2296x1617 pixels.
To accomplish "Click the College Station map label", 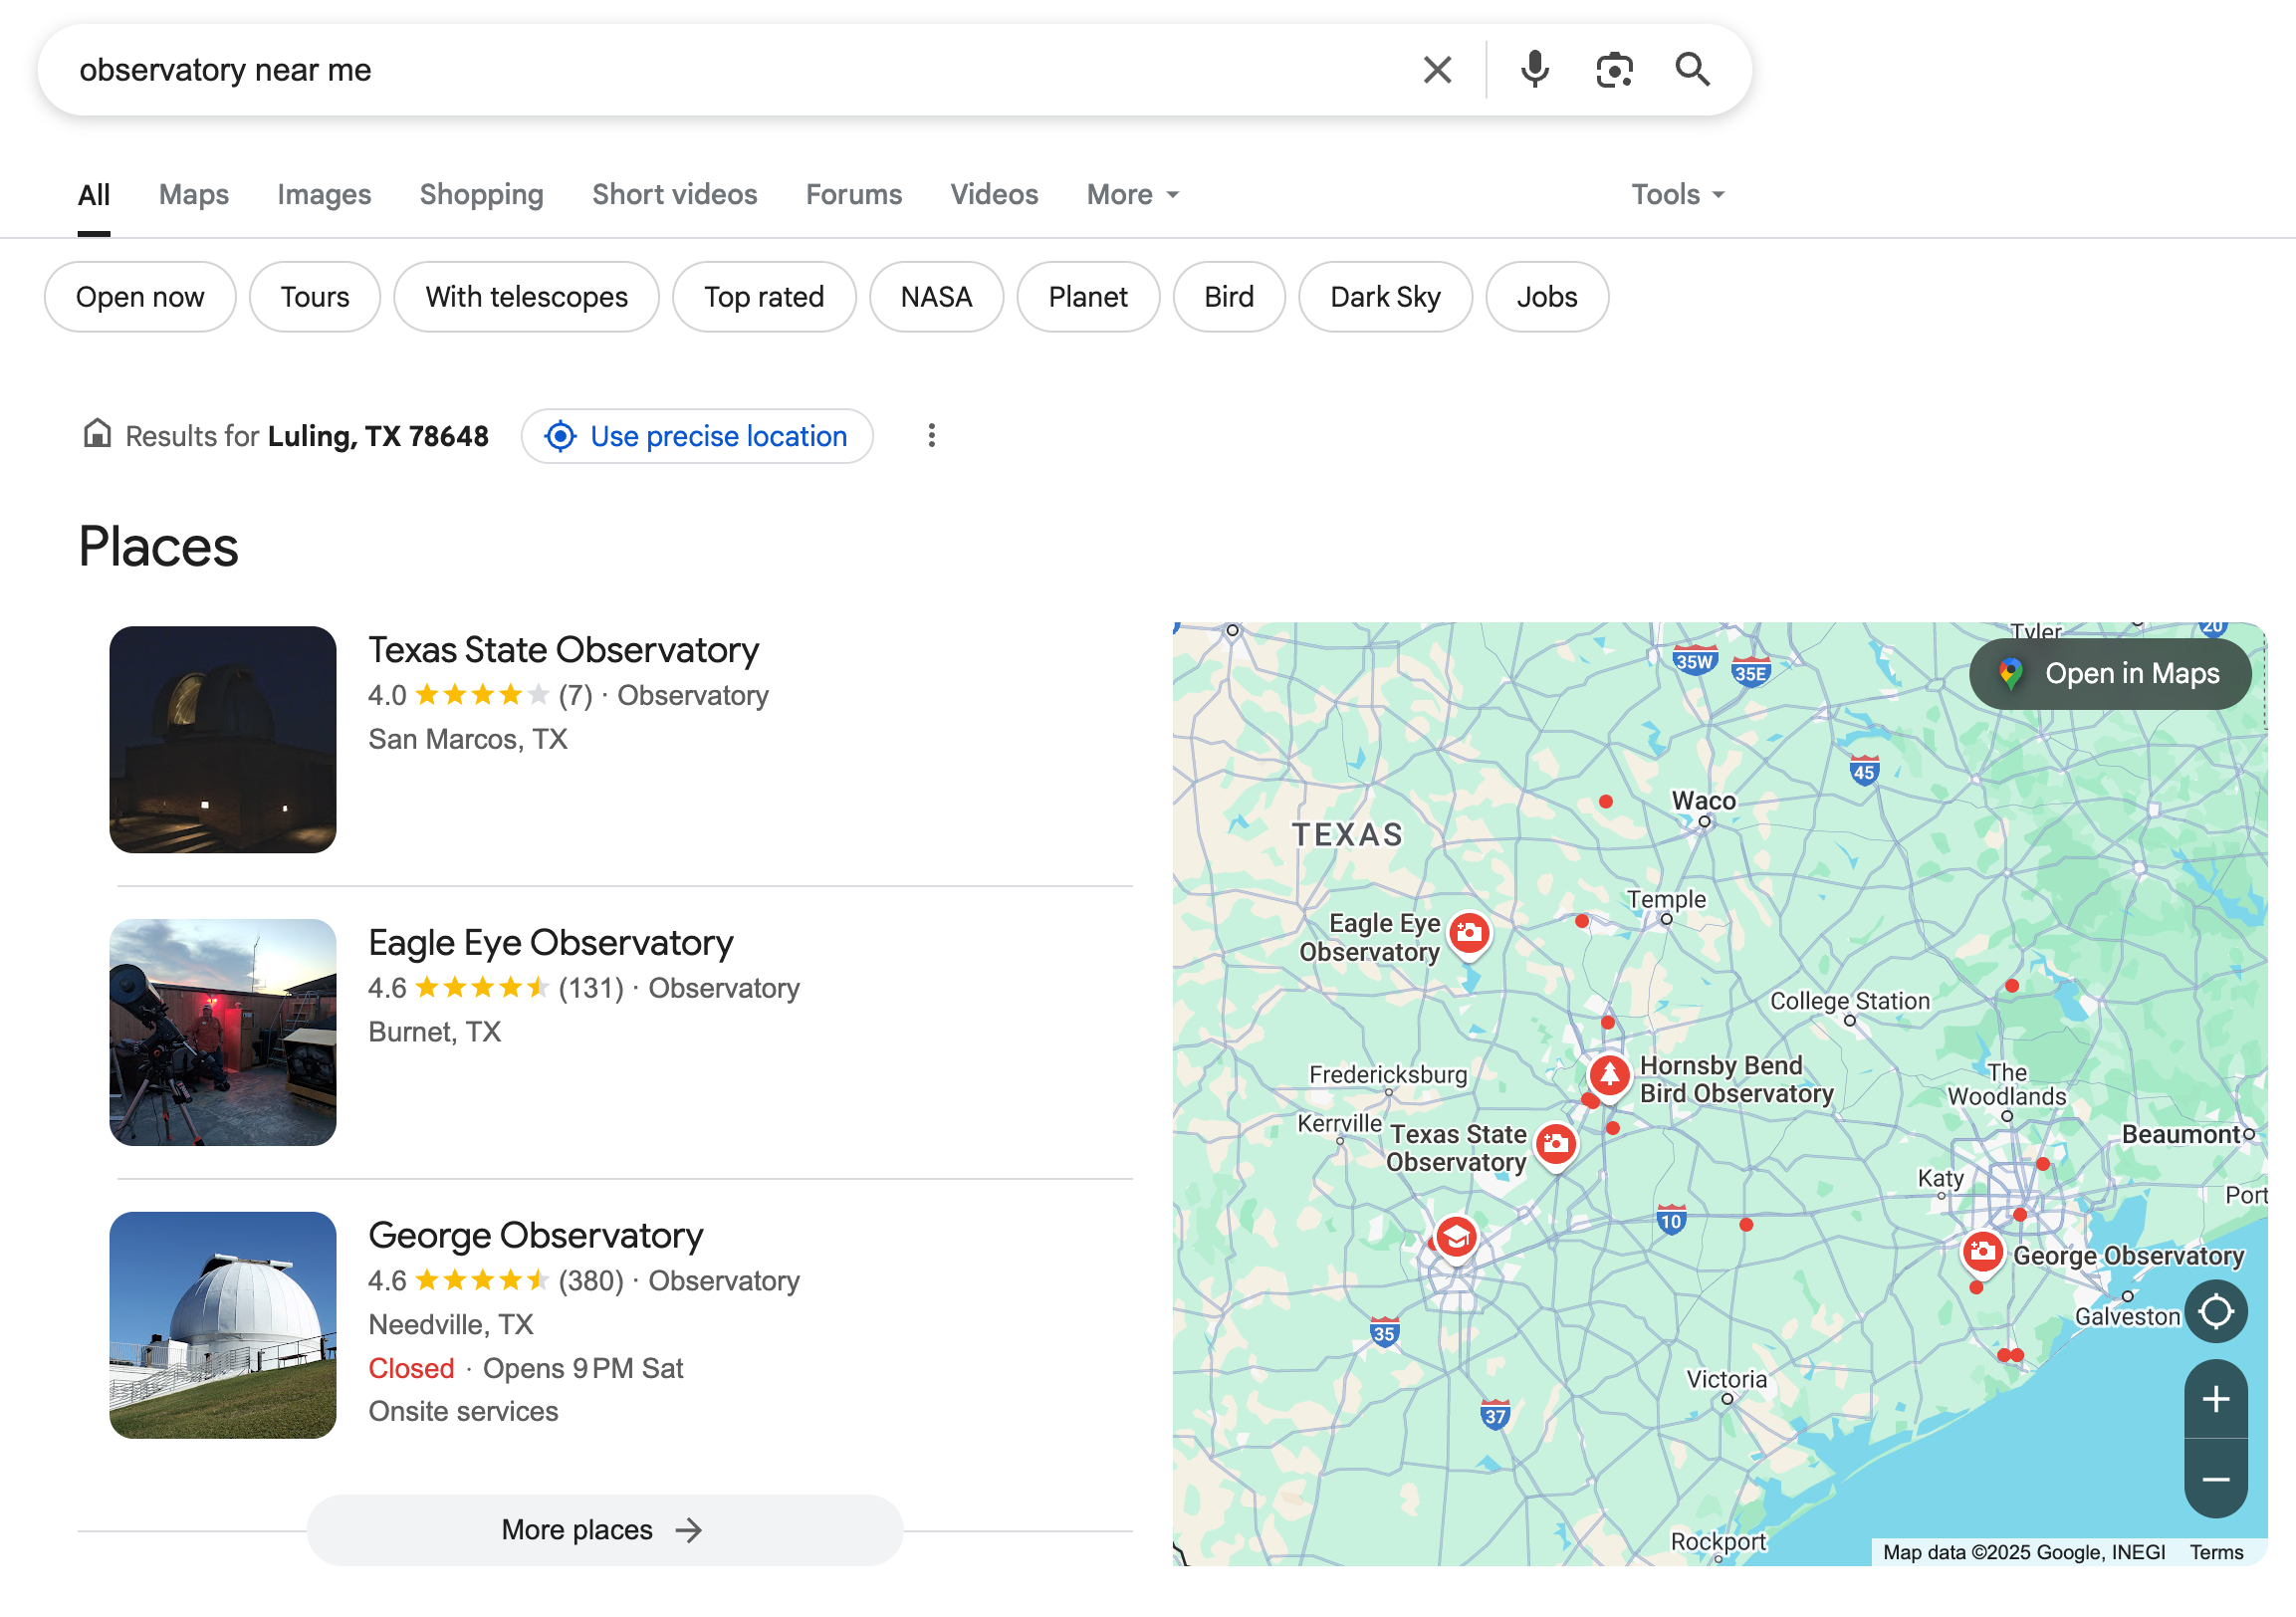I will (x=1850, y=1001).
